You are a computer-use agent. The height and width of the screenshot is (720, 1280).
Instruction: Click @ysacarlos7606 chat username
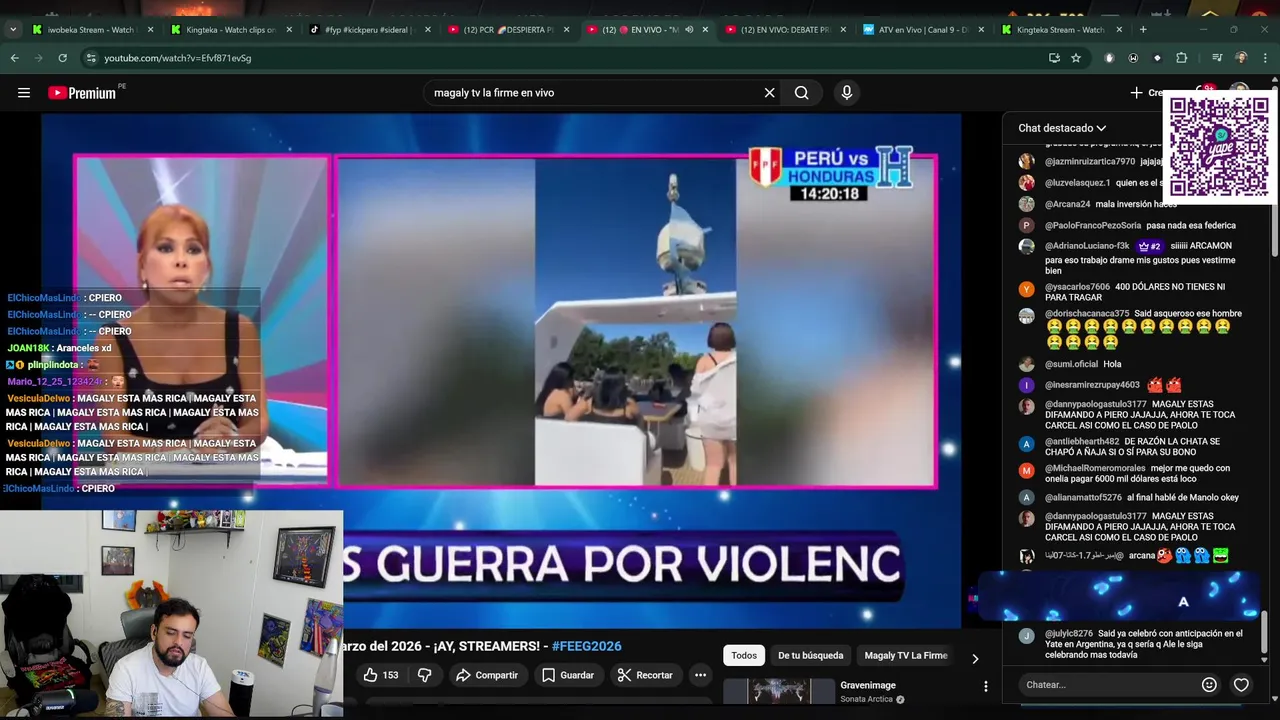coord(1077,287)
